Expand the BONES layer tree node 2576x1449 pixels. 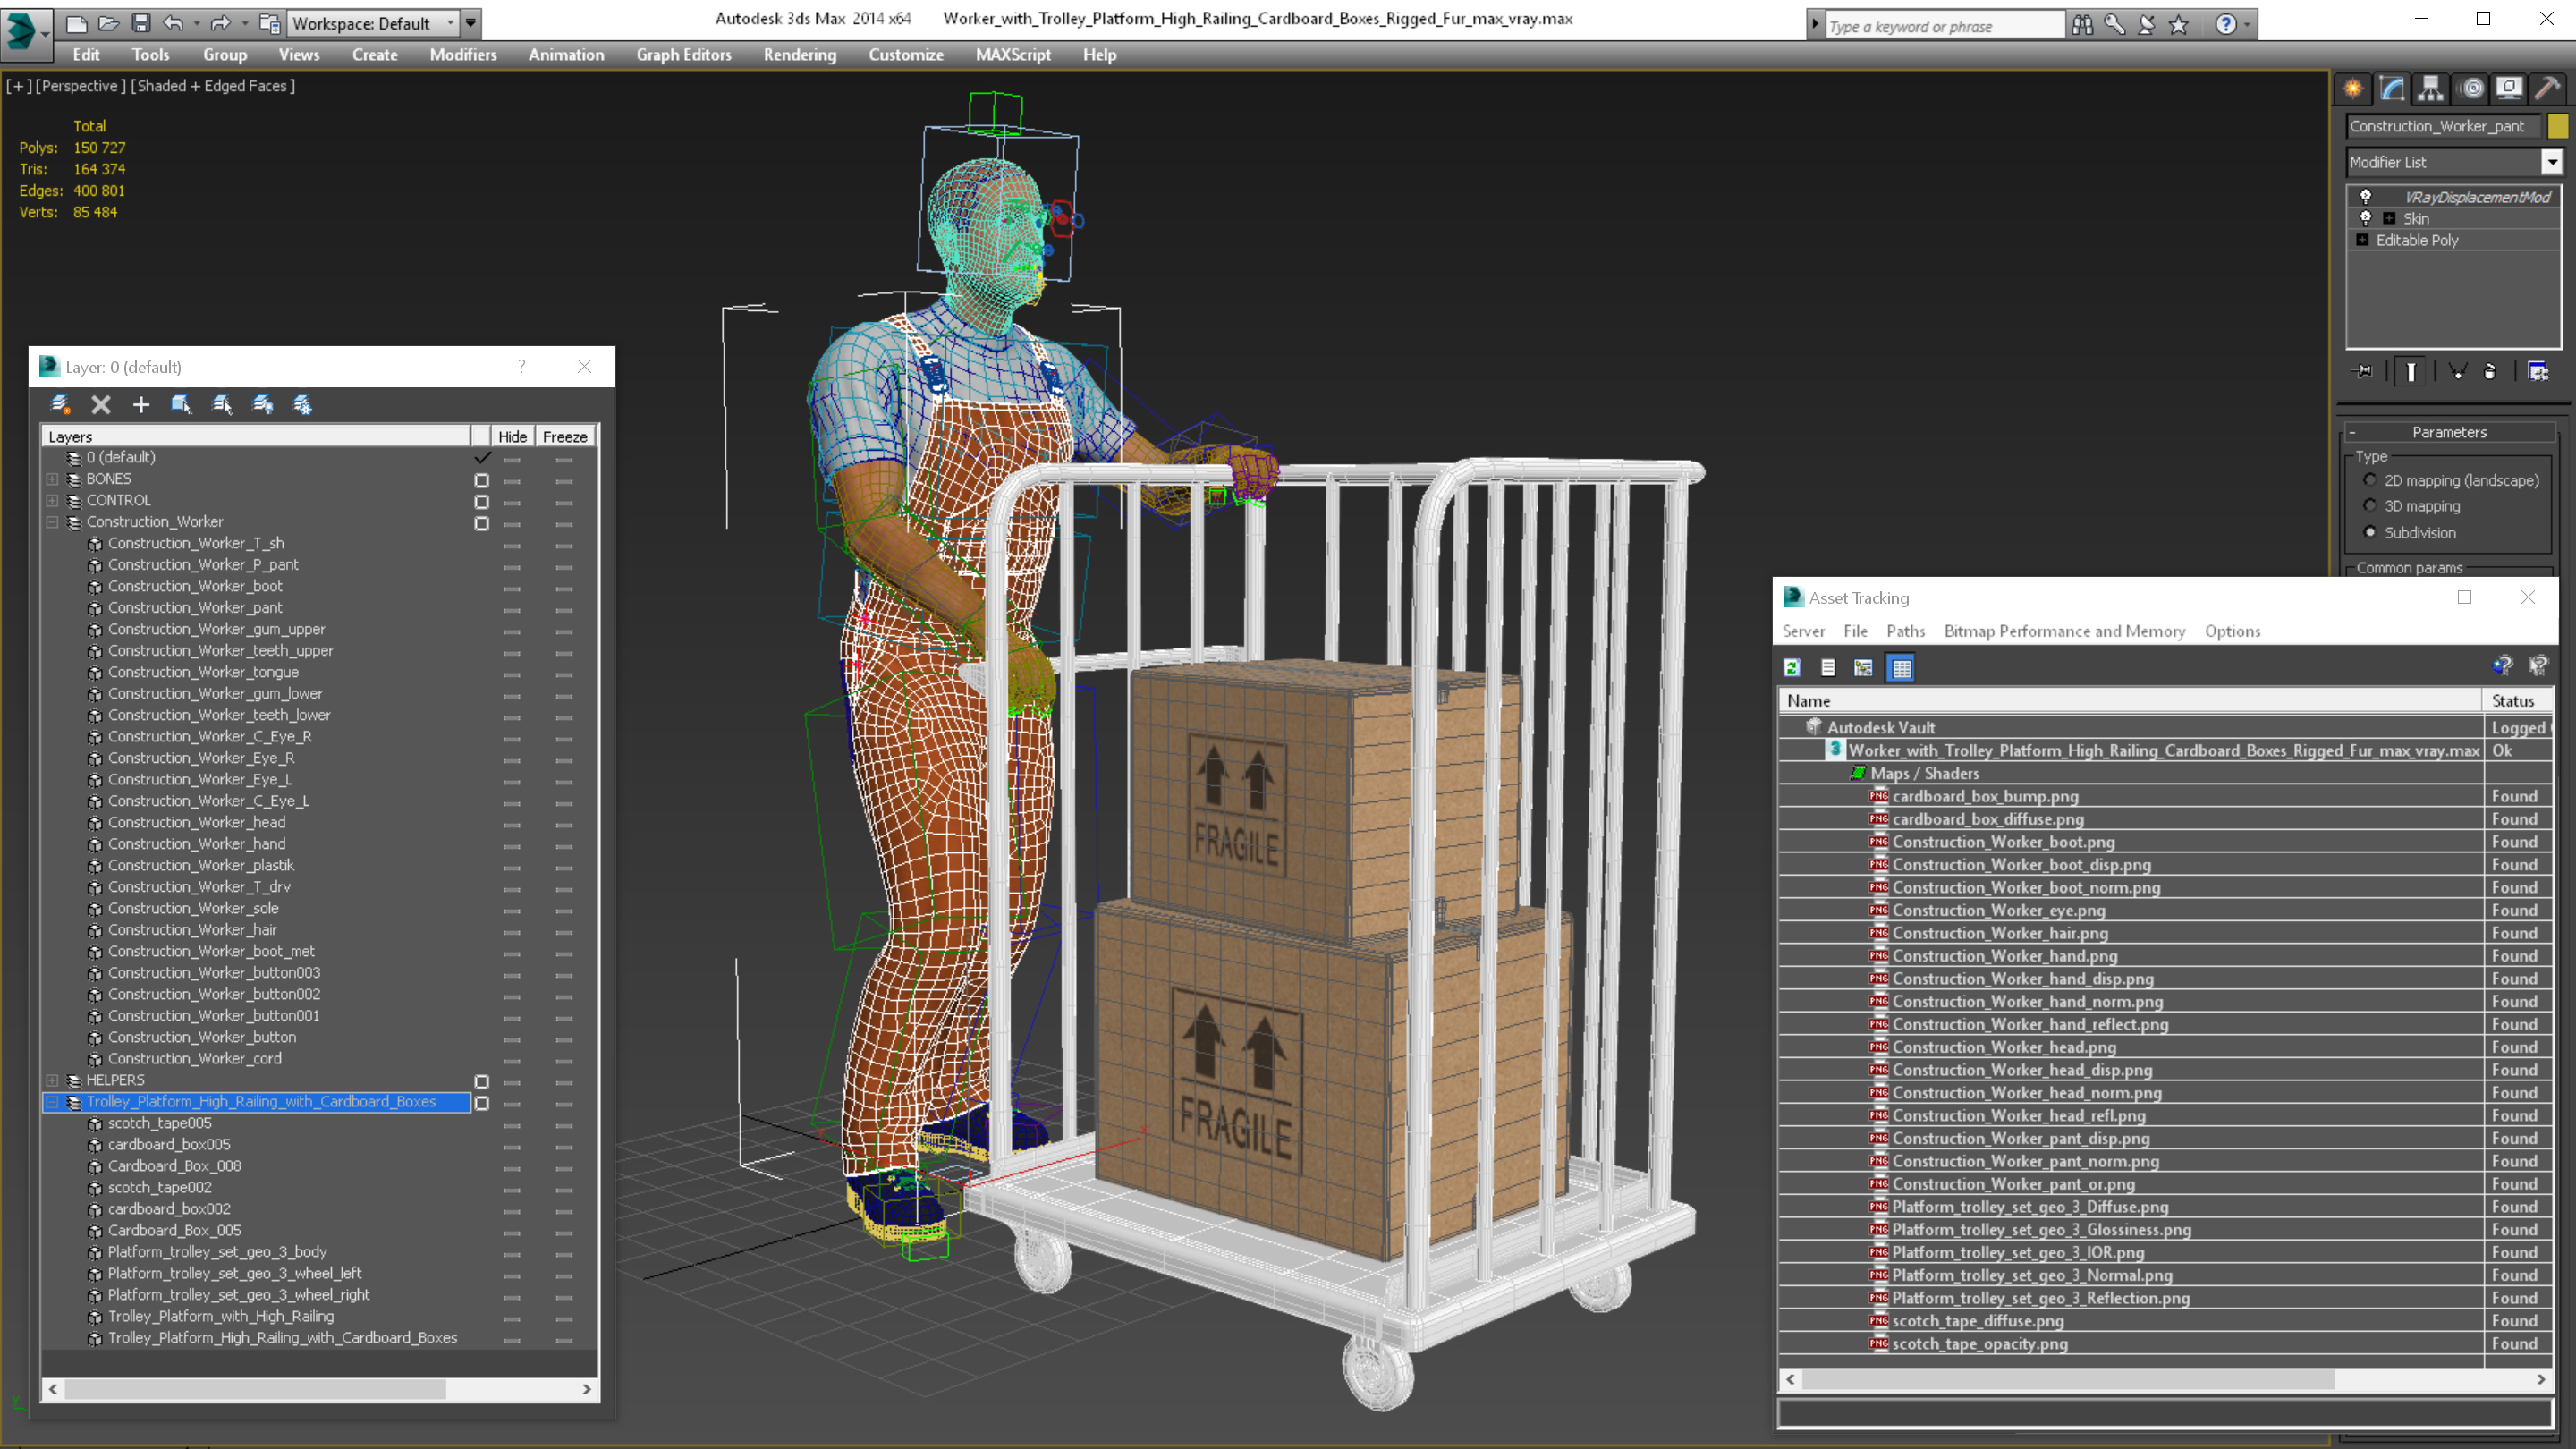(52, 479)
